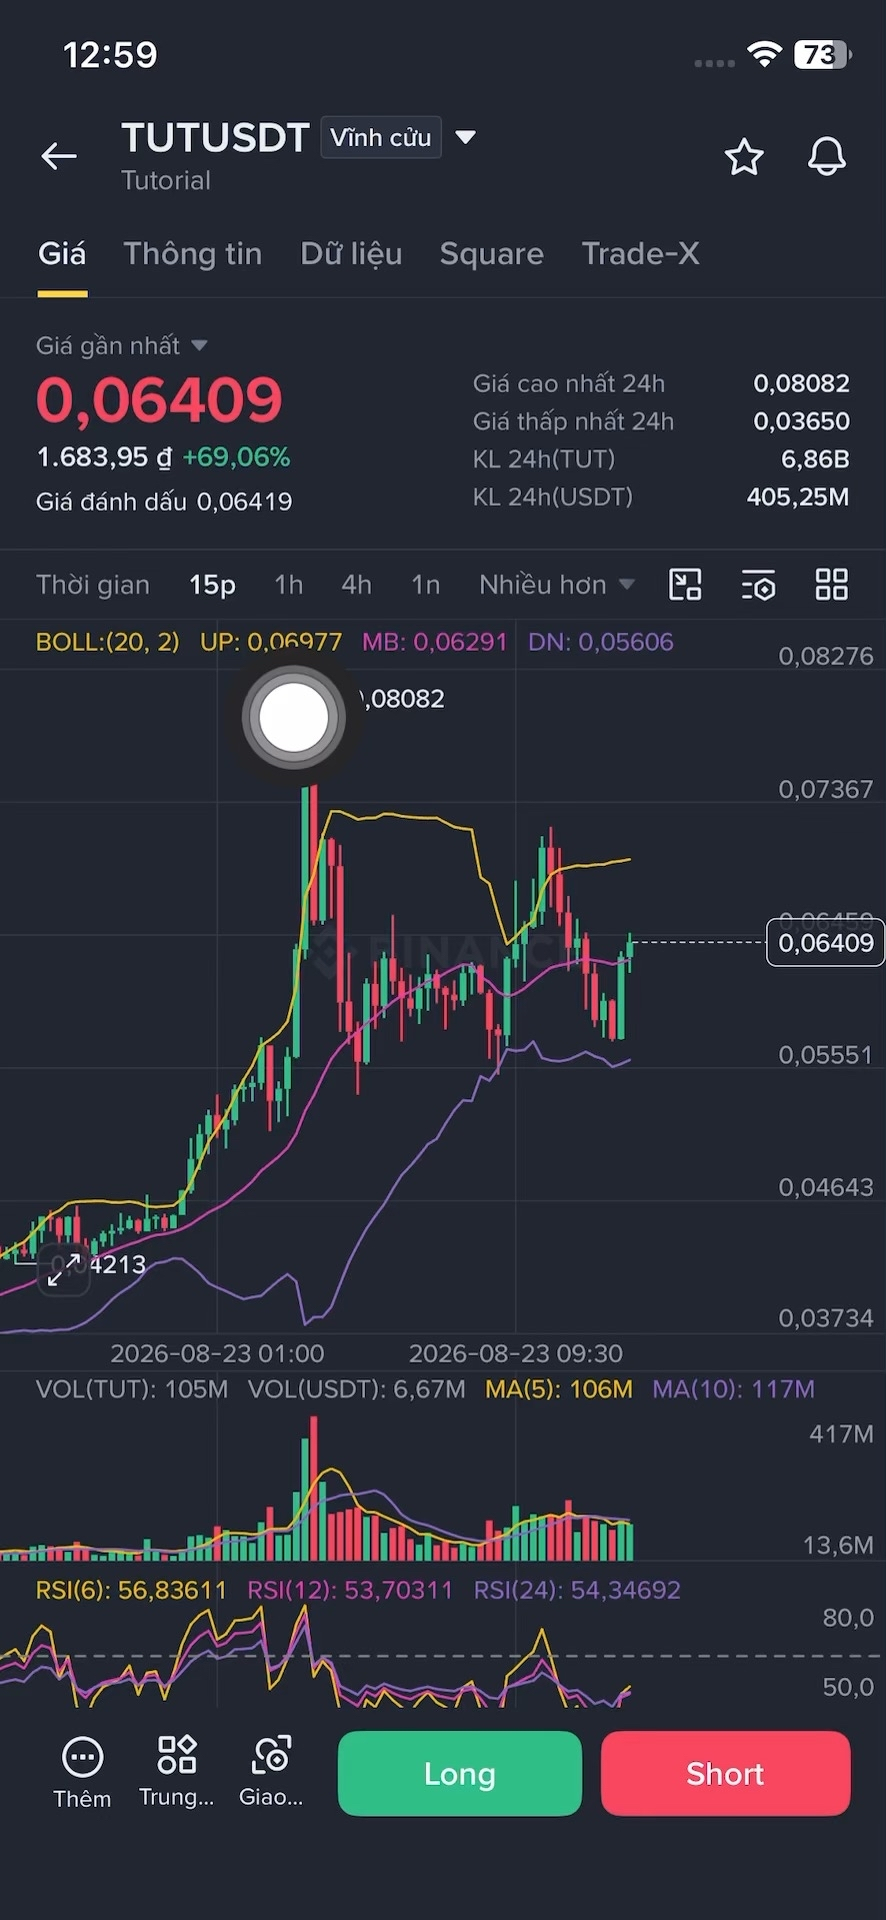886x1920 pixels.
Task: Tap the 1.683,95 ₫ converted price
Action: (x=104, y=457)
